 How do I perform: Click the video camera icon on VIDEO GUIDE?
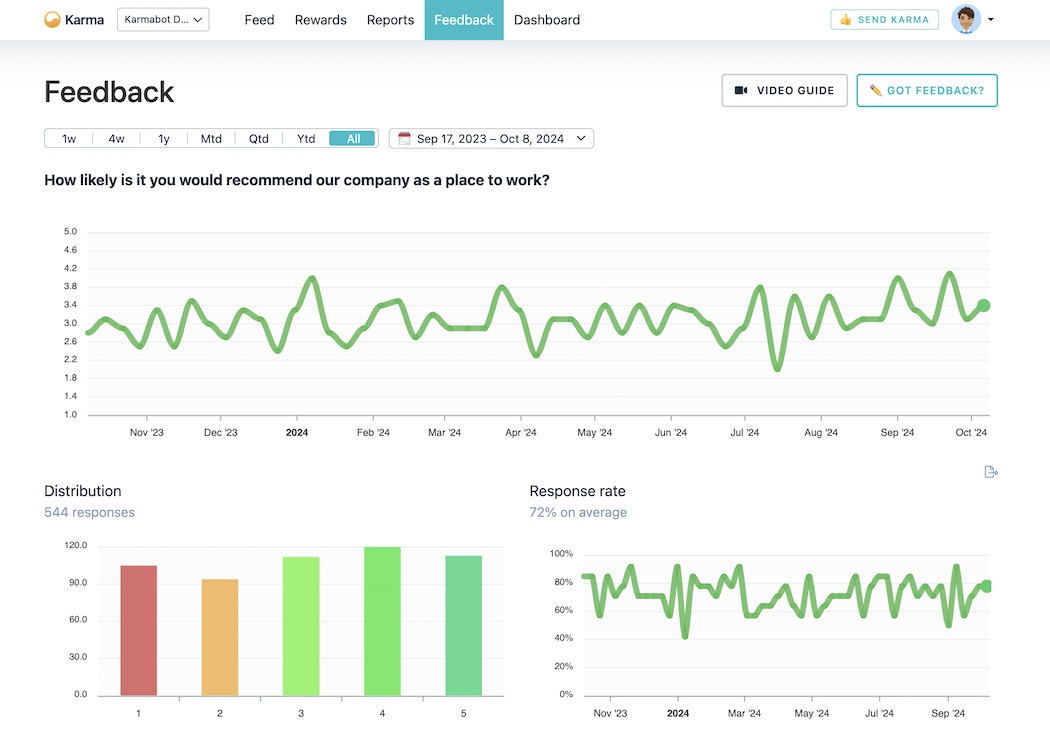tap(741, 90)
